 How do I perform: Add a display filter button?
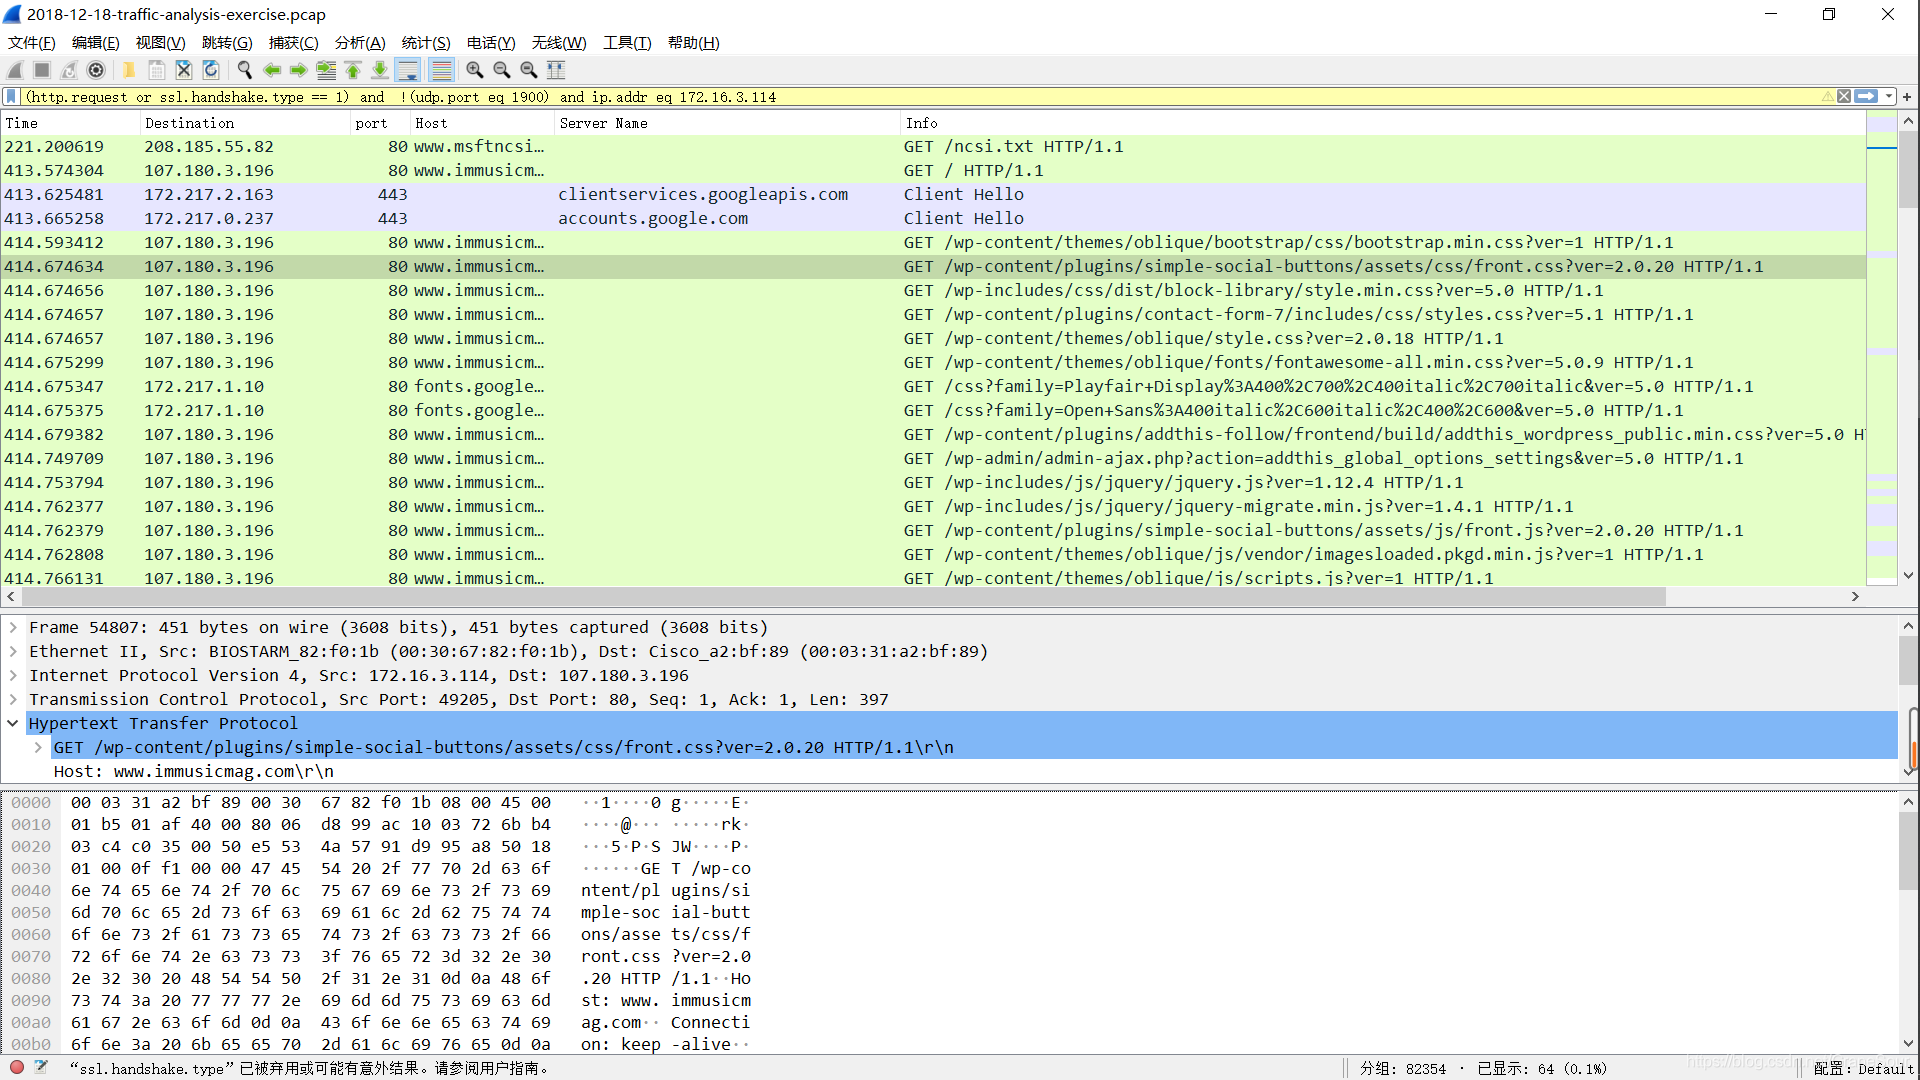[1907, 97]
